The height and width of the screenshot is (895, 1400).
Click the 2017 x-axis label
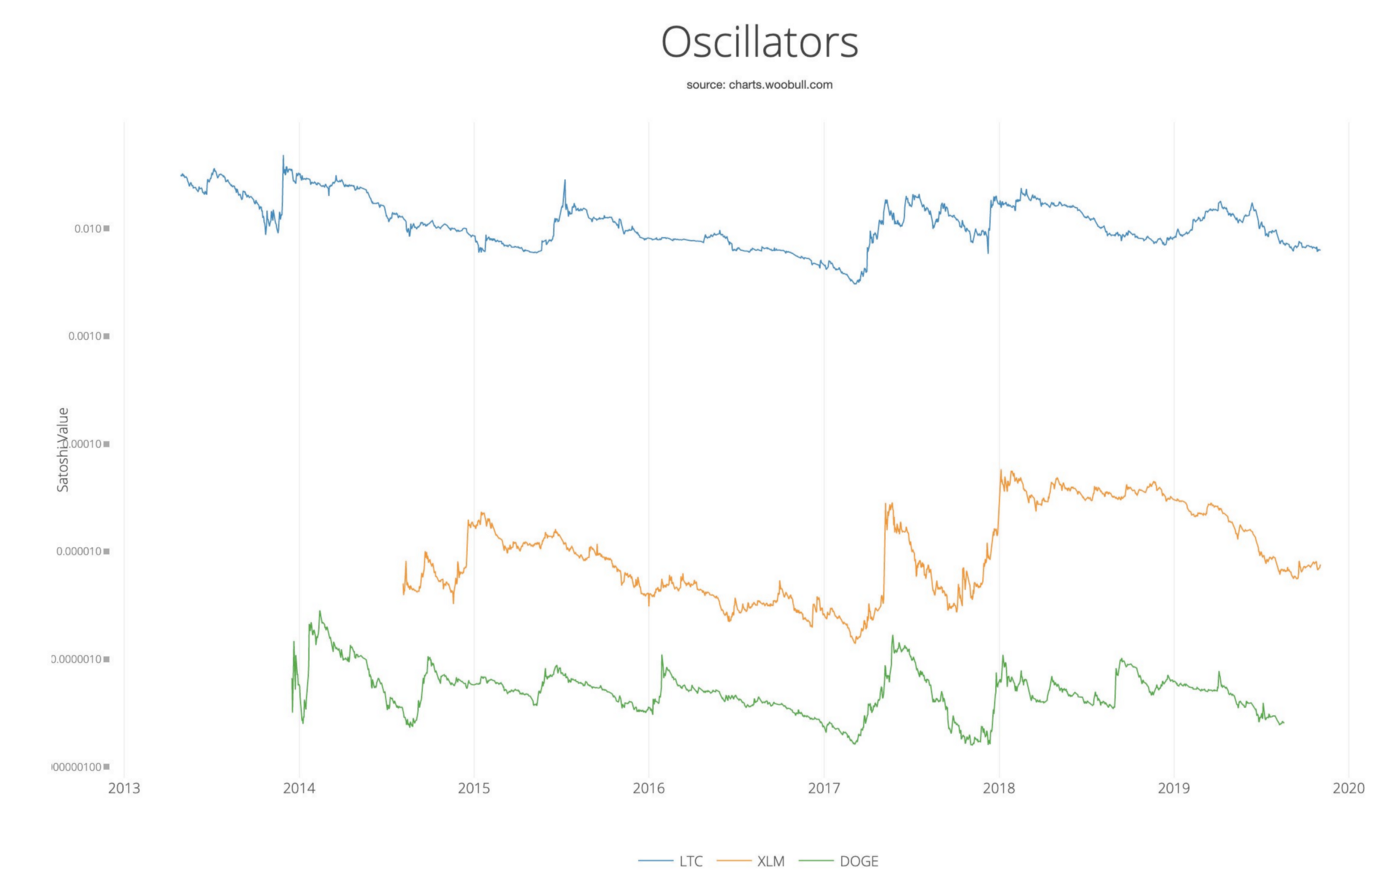pyautogui.click(x=824, y=788)
